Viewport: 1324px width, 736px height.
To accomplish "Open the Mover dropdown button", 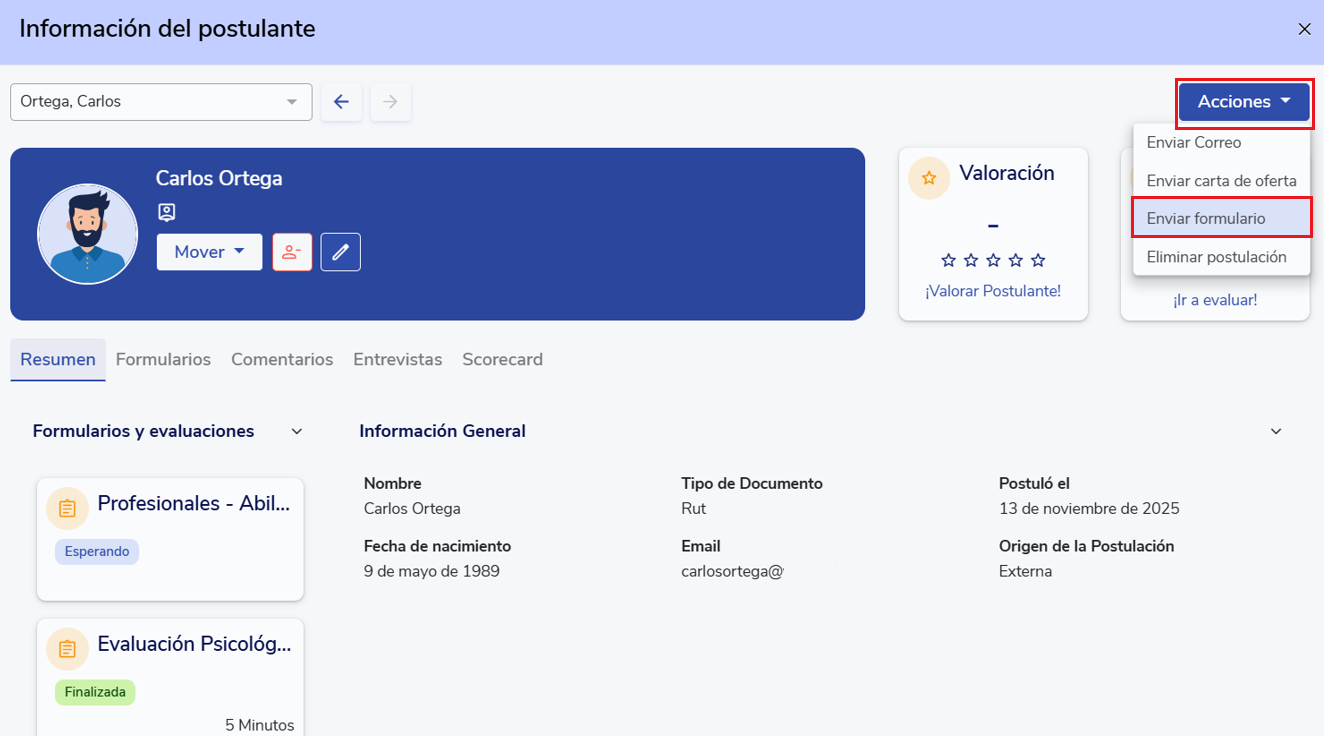I will (209, 252).
